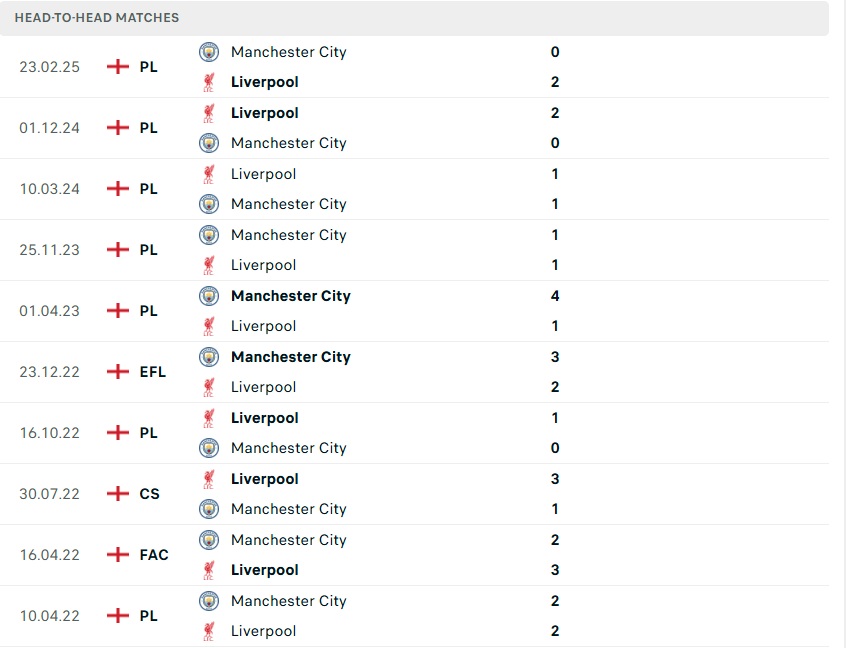The height and width of the screenshot is (648, 846).
Task: Open Liverpool team from the 23.02.25 match
Action: tap(264, 82)
